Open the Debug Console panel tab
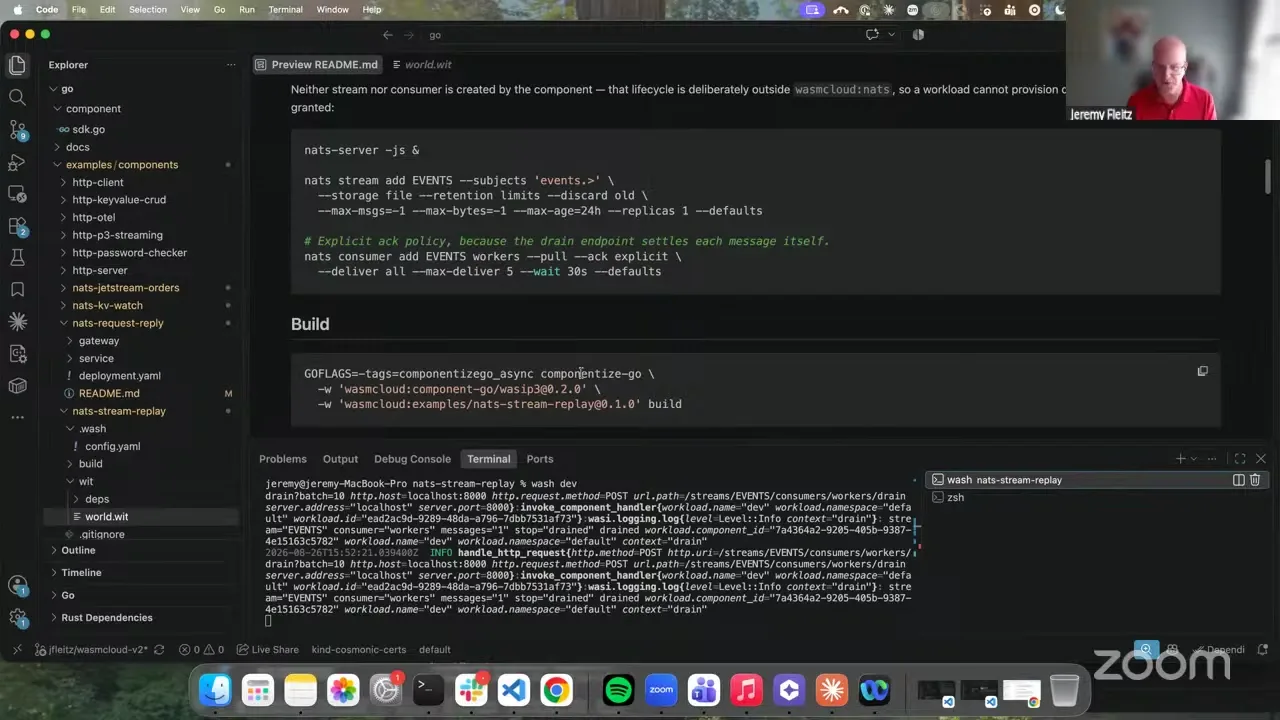Image resolution: width=1280 pixels, height=720 pixels. pyautogui.click(x=412, y=459)
